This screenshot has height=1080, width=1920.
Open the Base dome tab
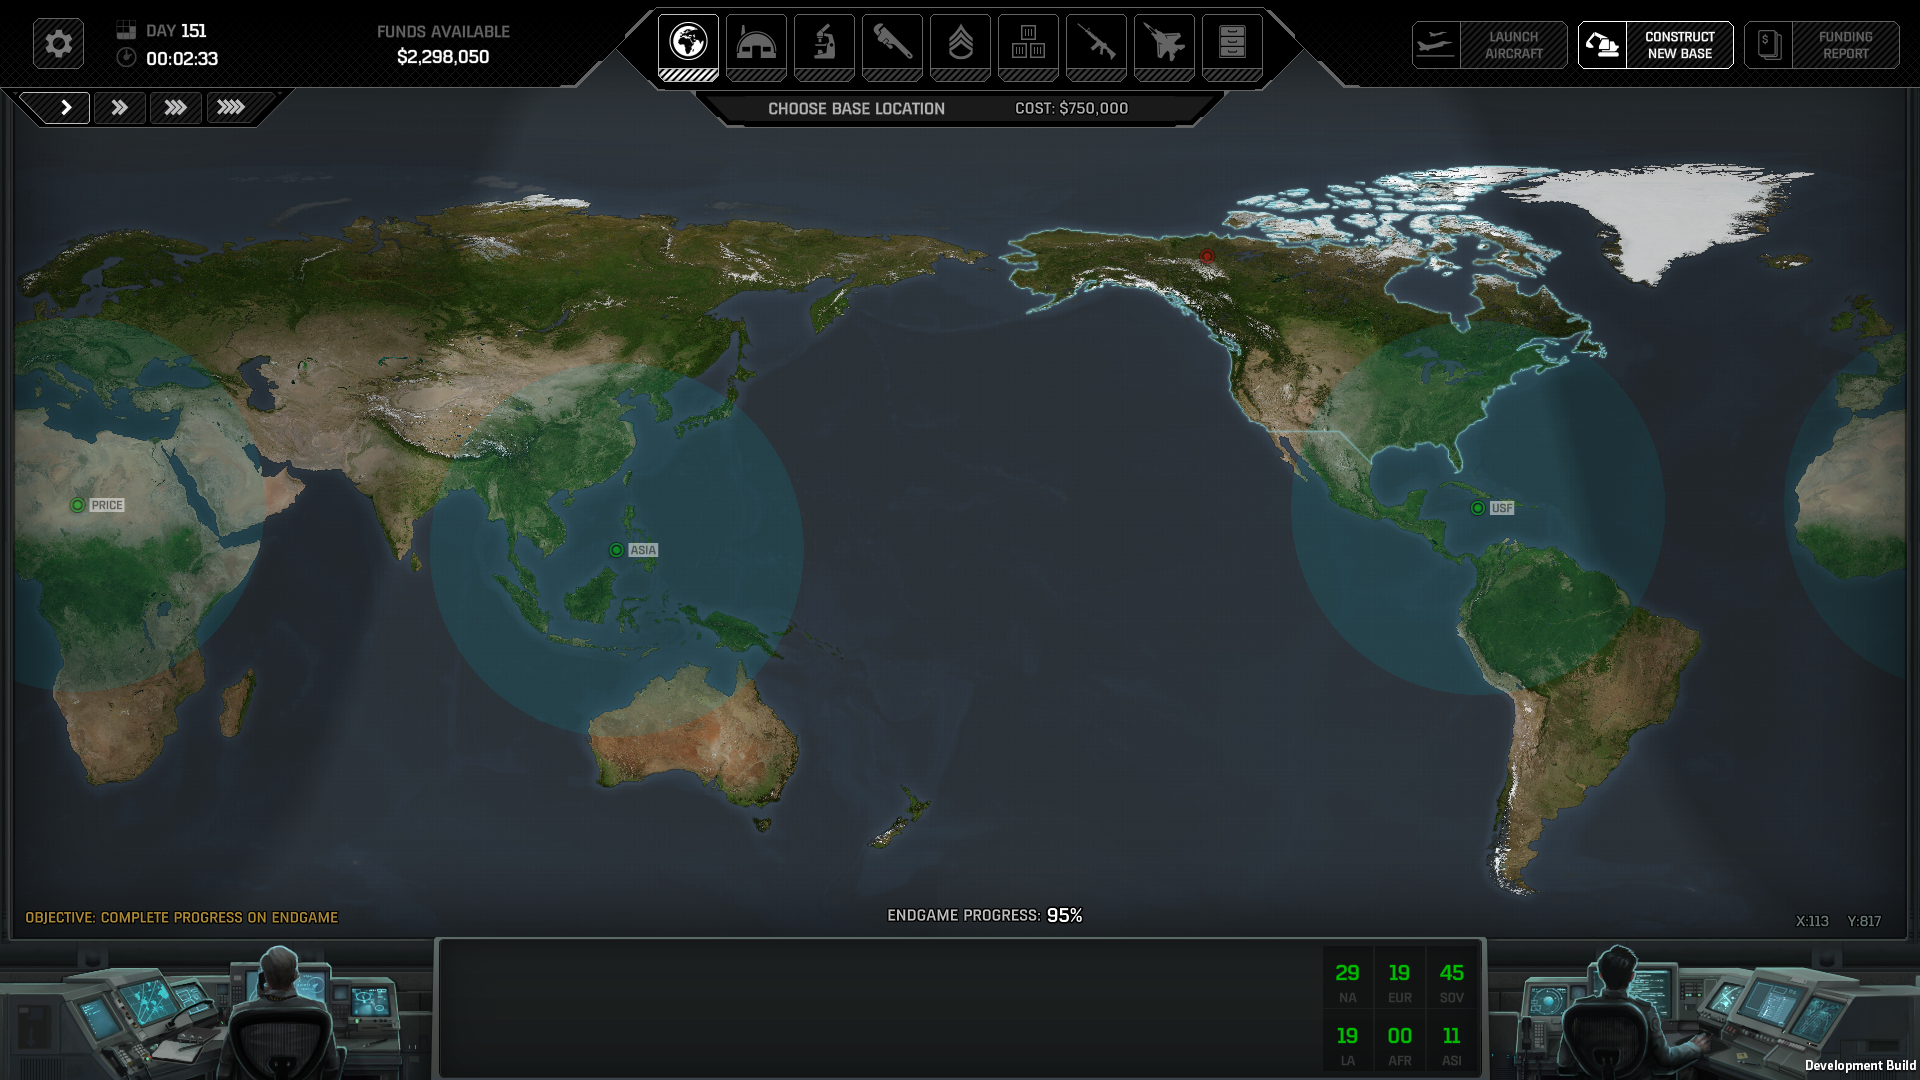[x=756, y=47]
